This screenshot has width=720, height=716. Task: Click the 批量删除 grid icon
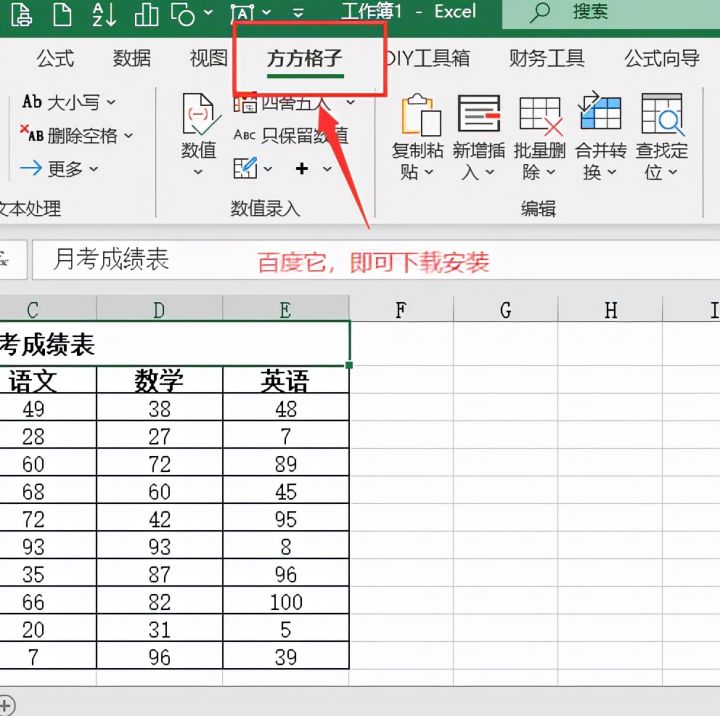coord(541,115)
